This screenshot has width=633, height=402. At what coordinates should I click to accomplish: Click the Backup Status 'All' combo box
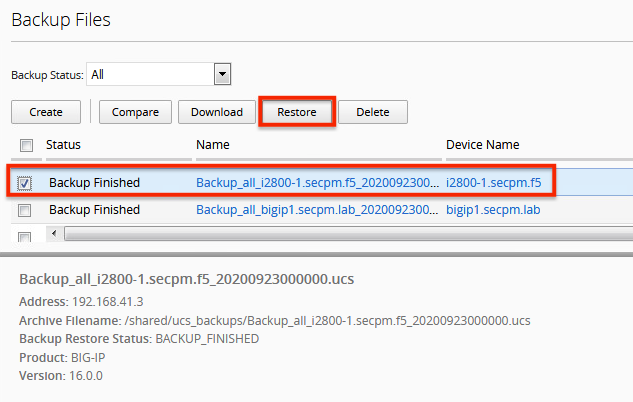coord(152,75)
